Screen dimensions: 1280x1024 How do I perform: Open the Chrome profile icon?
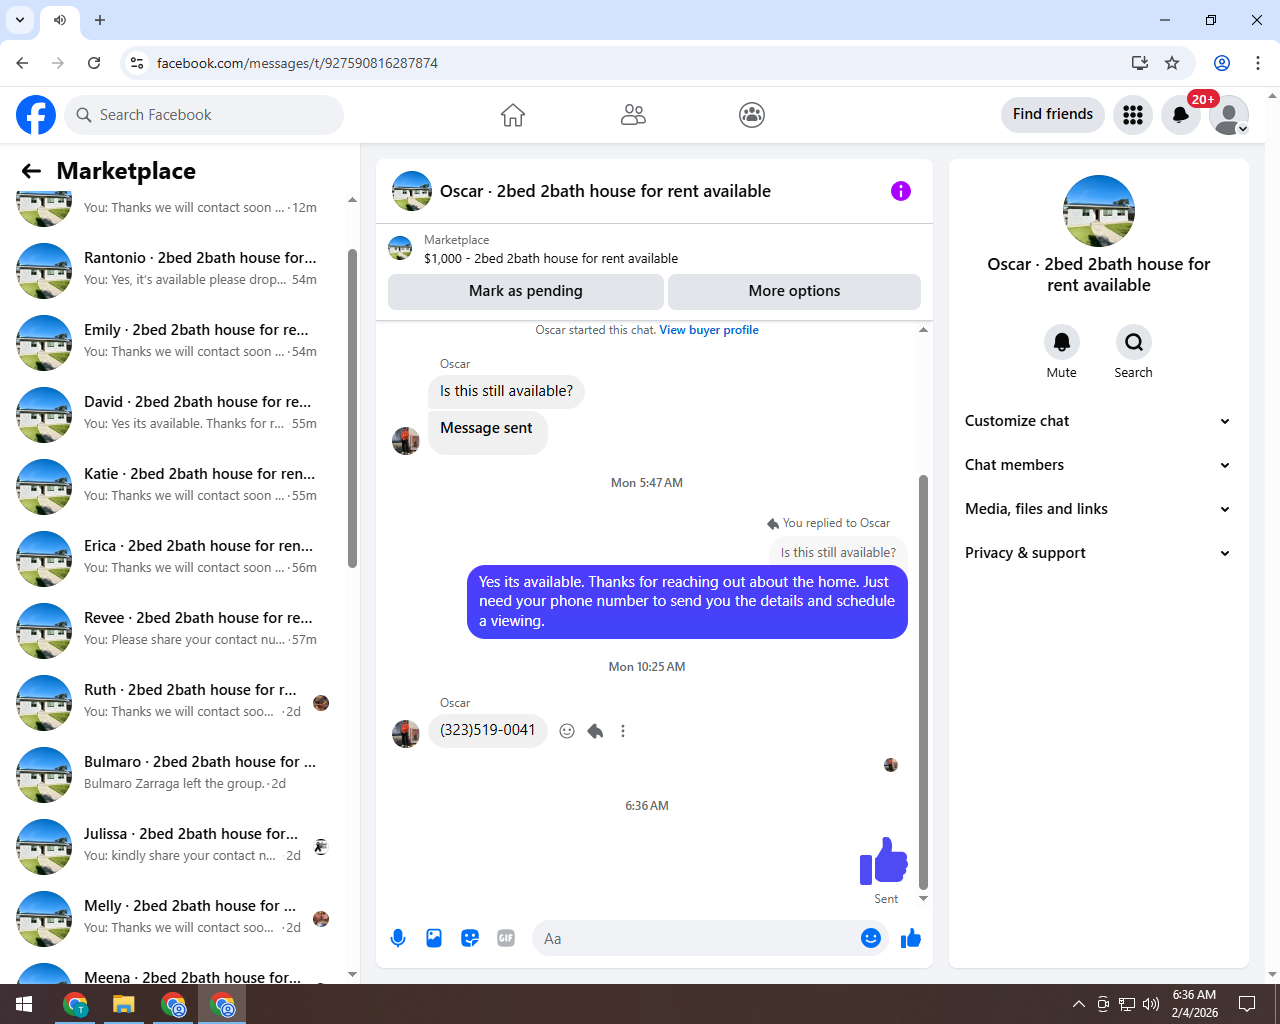point(1222,63)
